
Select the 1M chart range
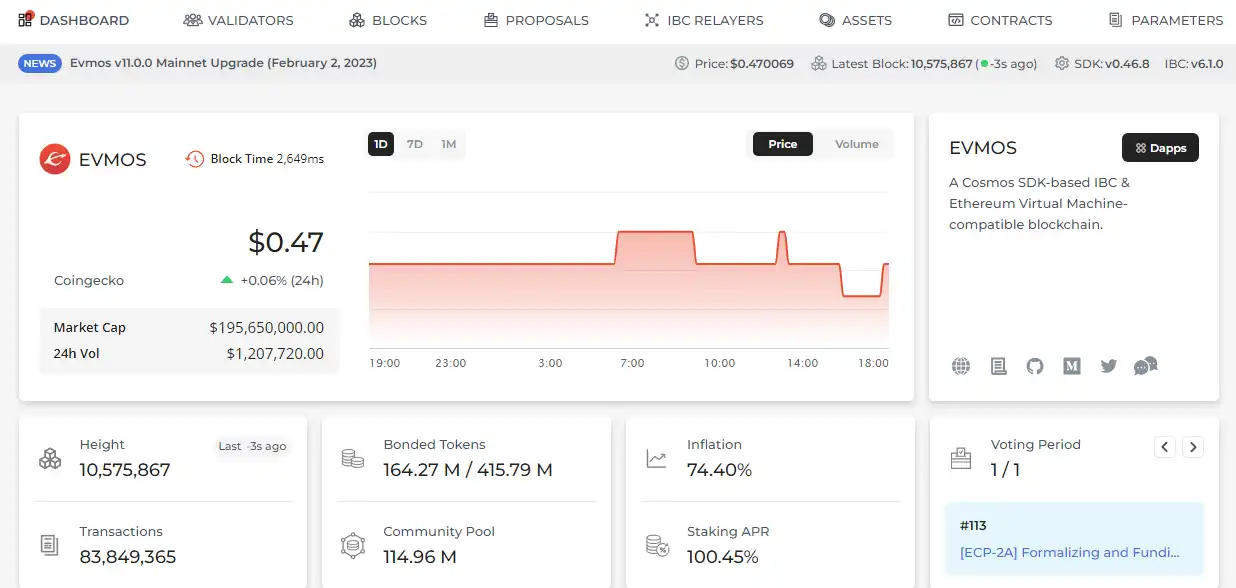pos(448,144)
